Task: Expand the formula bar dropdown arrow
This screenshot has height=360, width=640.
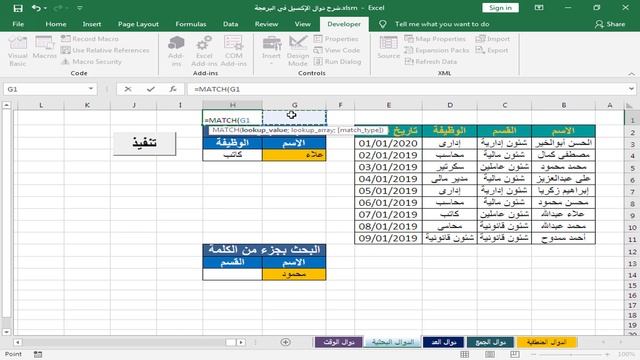Action: [631, 89]
